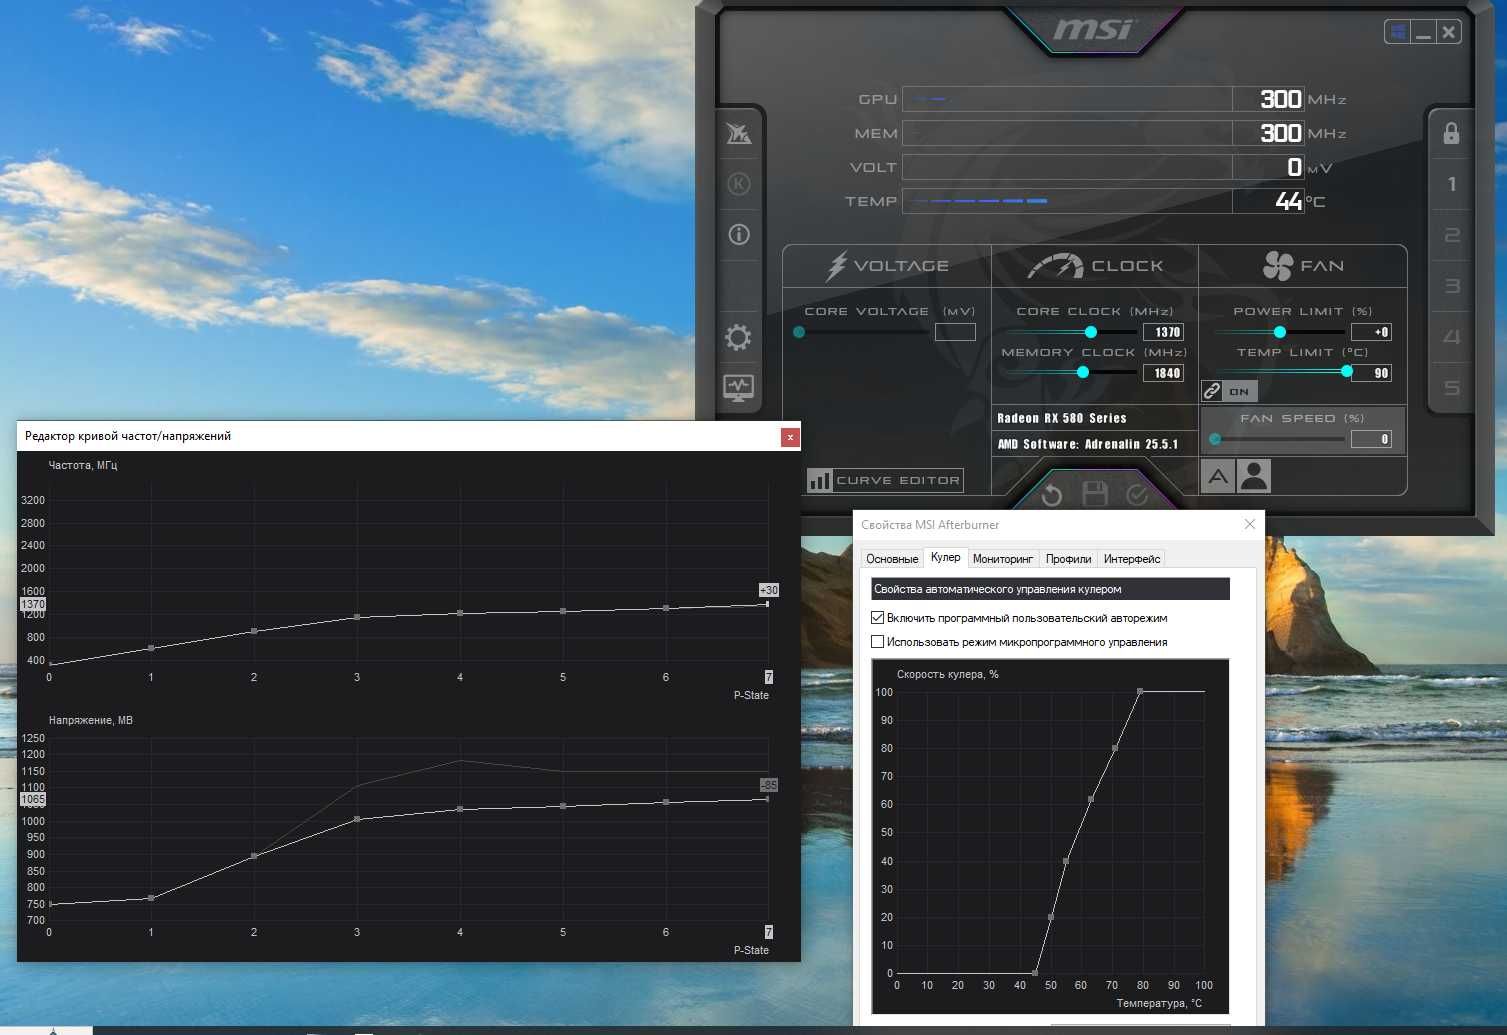Uncheck the user software automatic fan mode option

click(878, 618)
